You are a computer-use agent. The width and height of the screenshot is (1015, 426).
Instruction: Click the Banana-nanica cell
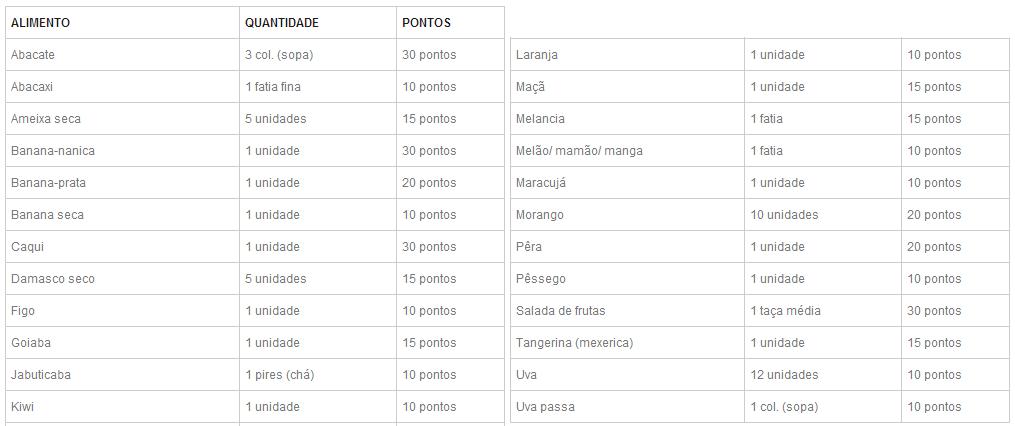[x=53, y=151]
